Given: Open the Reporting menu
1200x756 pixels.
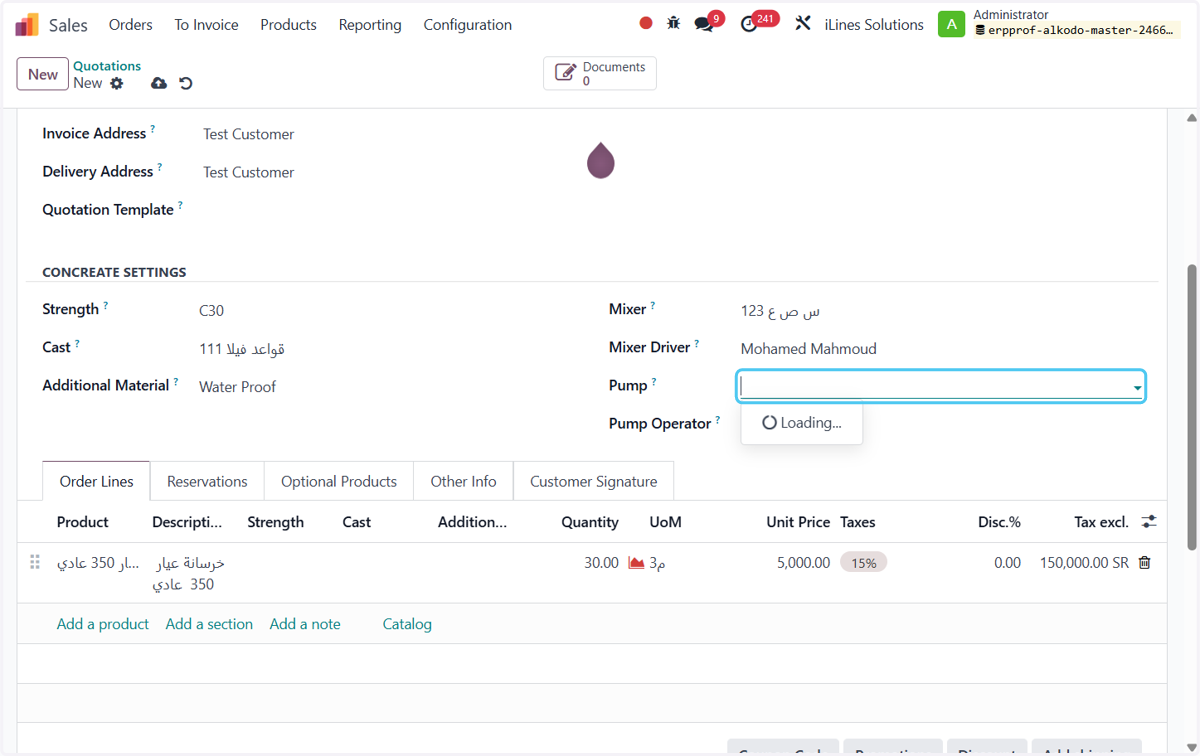Looking at the screenshot, I should click(x=370, y=24).
